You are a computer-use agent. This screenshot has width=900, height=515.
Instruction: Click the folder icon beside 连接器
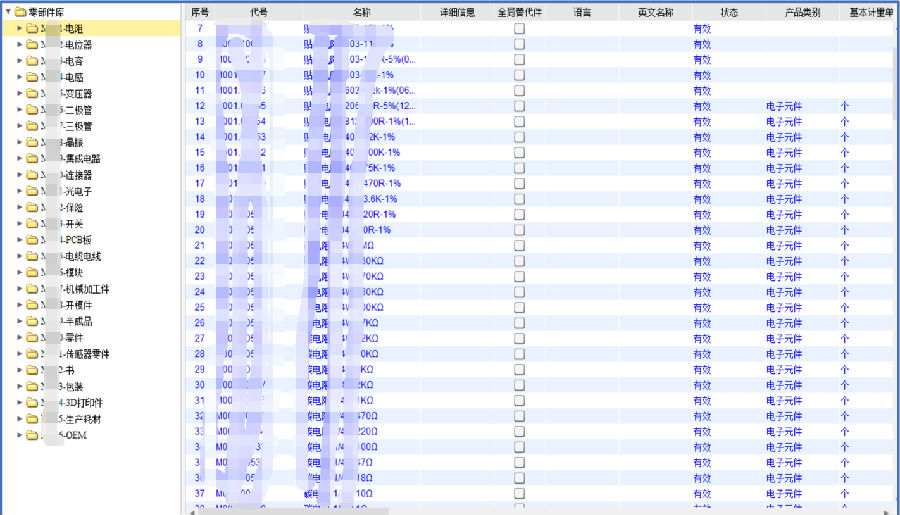(32, 175)
